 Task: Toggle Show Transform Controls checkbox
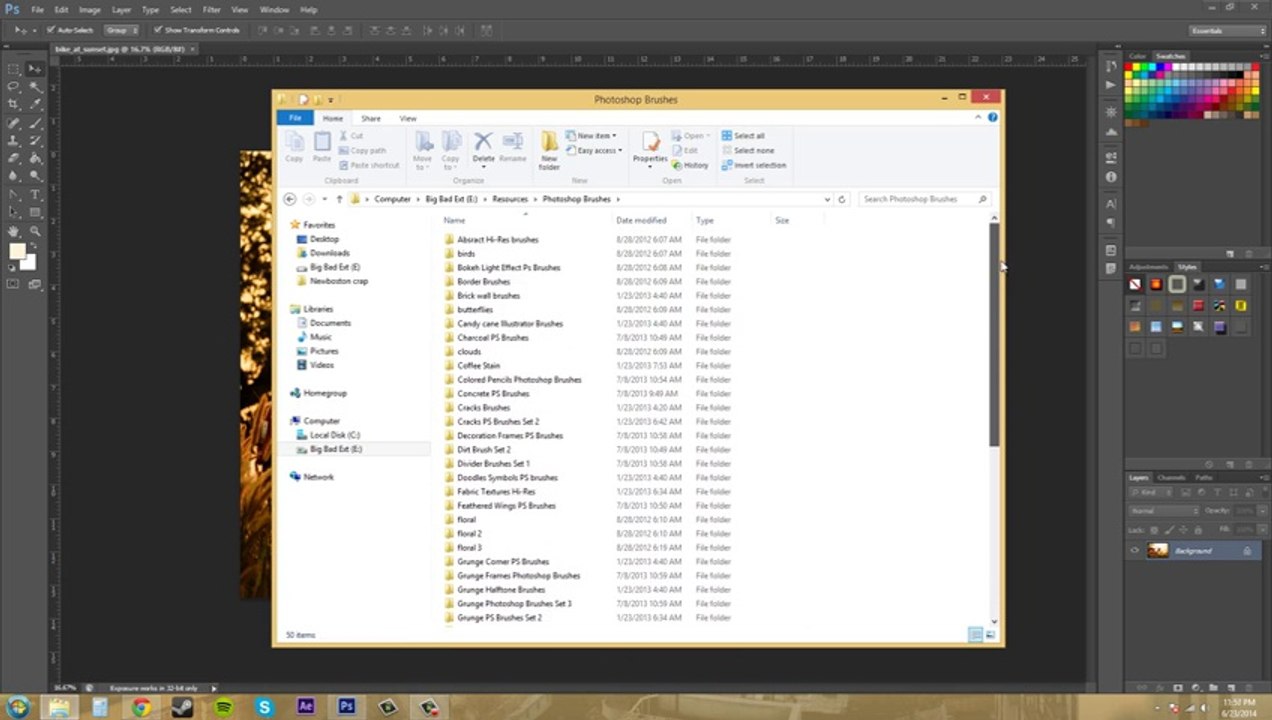(x=158, y=30)
